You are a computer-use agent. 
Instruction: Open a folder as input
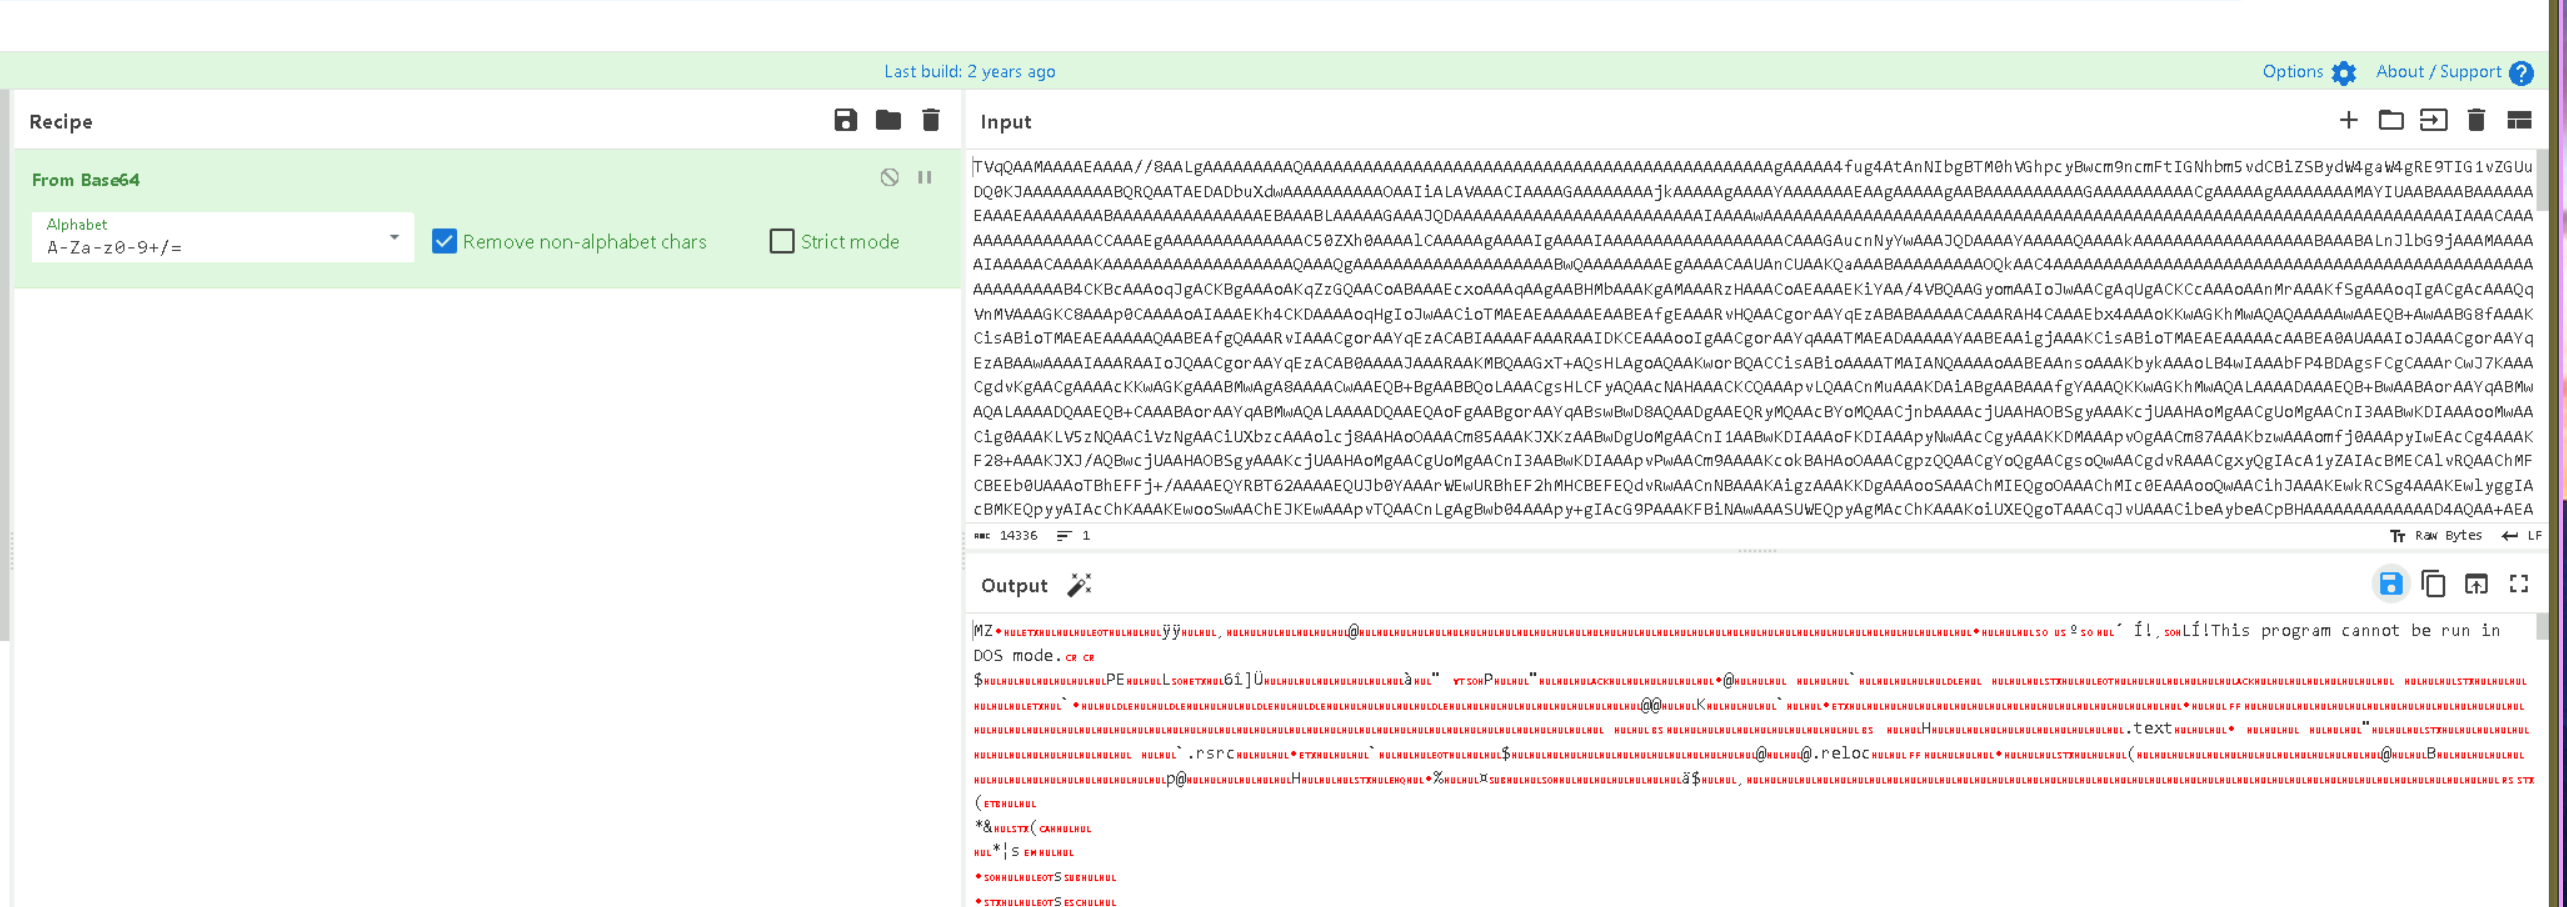click(x=2391, y=121)
